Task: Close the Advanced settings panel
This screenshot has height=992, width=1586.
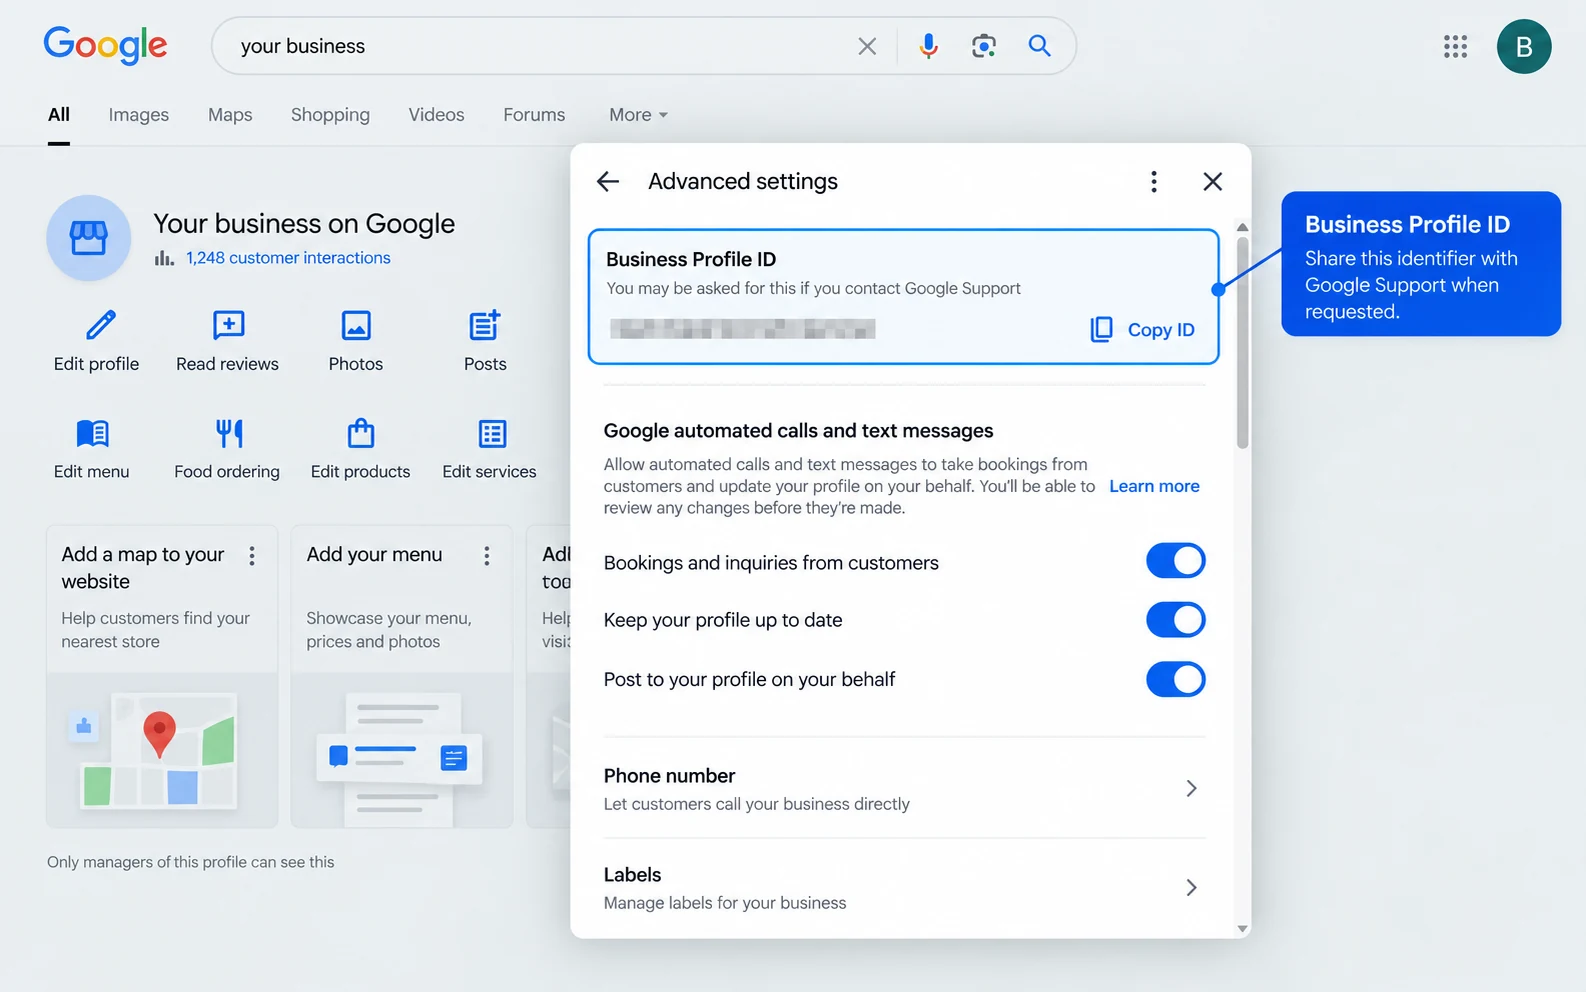Action: [1212, 181]
